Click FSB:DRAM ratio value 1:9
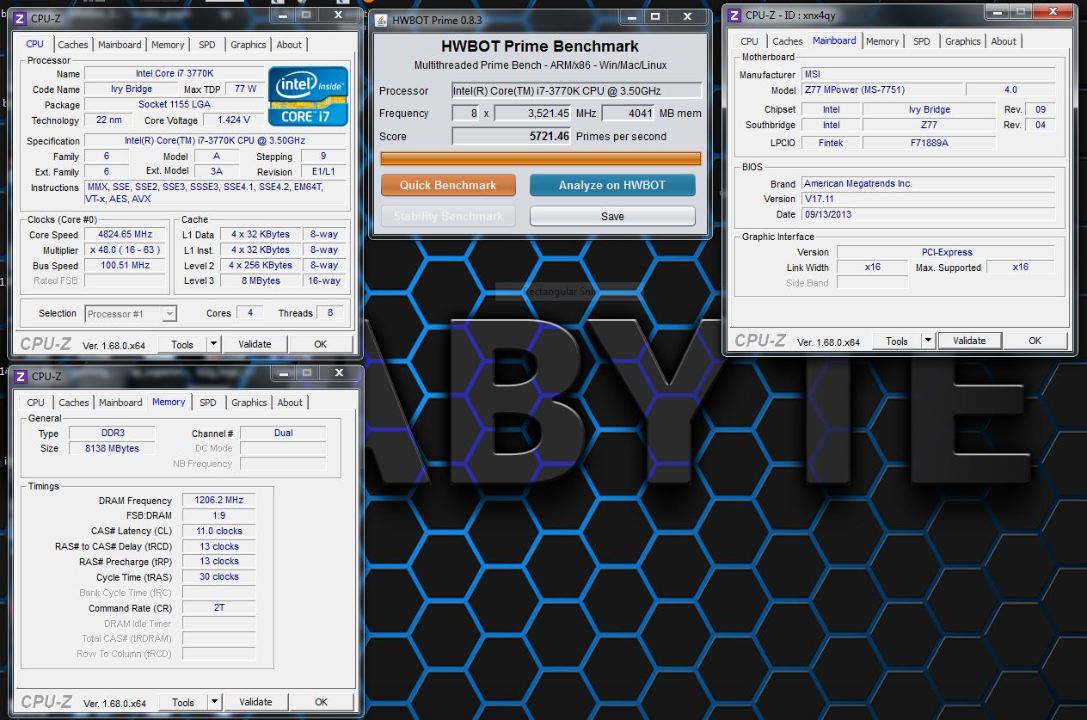 (x=219, y=516)
